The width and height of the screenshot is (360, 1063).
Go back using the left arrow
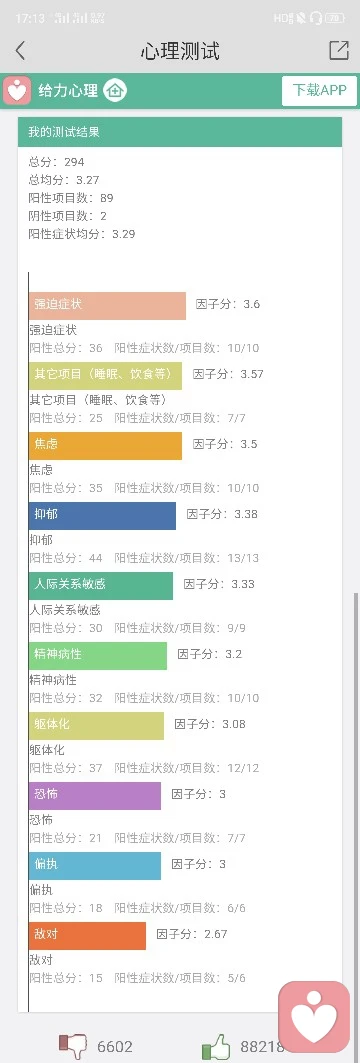tap(20, 51)
